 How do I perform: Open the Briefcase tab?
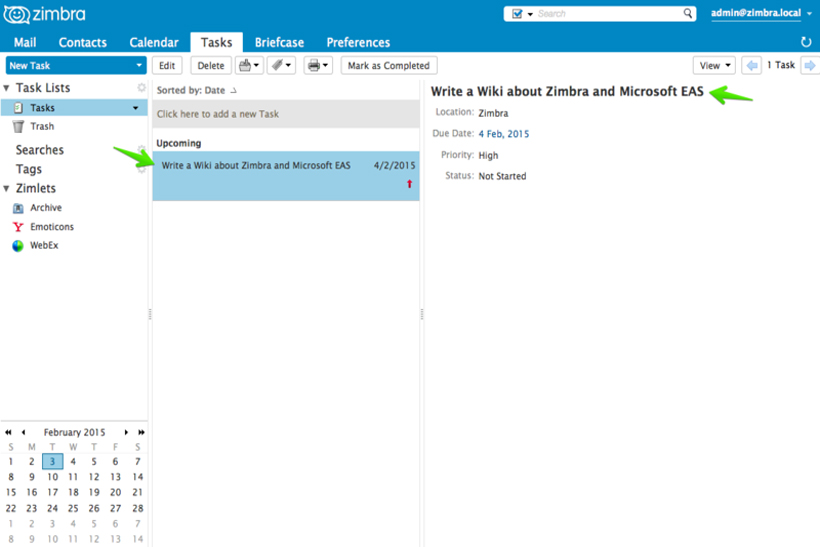(x=279, y=42)
